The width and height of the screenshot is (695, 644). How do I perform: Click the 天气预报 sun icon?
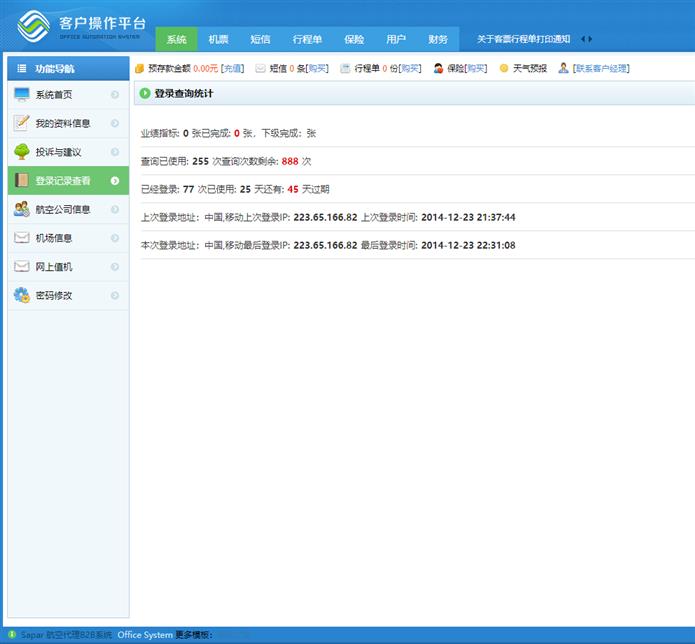[504, 68]
